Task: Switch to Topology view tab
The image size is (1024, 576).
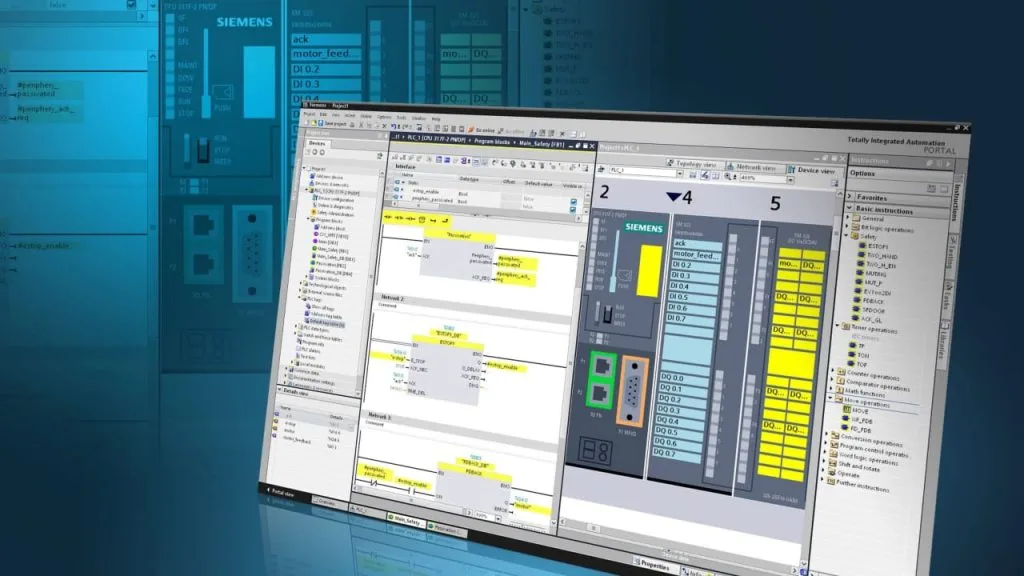Action: pos(695,164)
